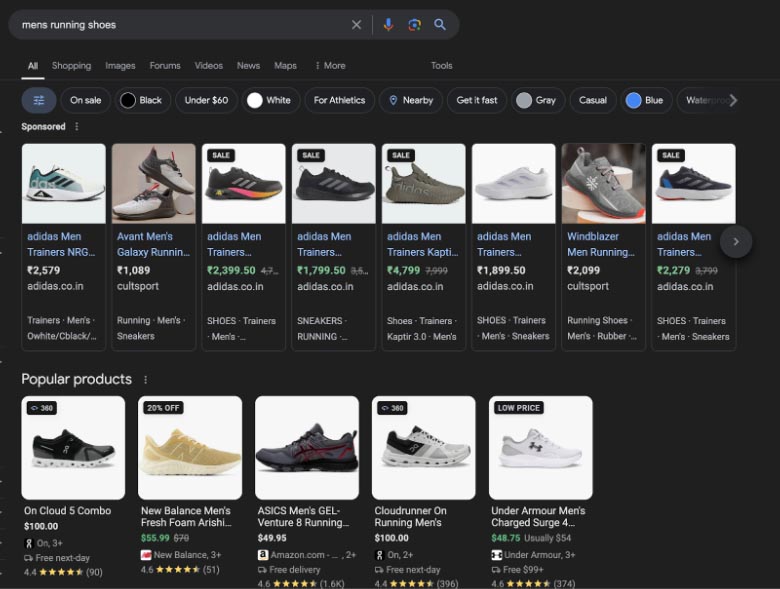Screen dimensions: 780x589
Task: Go to the News tab
Action: pyautogui.click(x=248, y=66)
